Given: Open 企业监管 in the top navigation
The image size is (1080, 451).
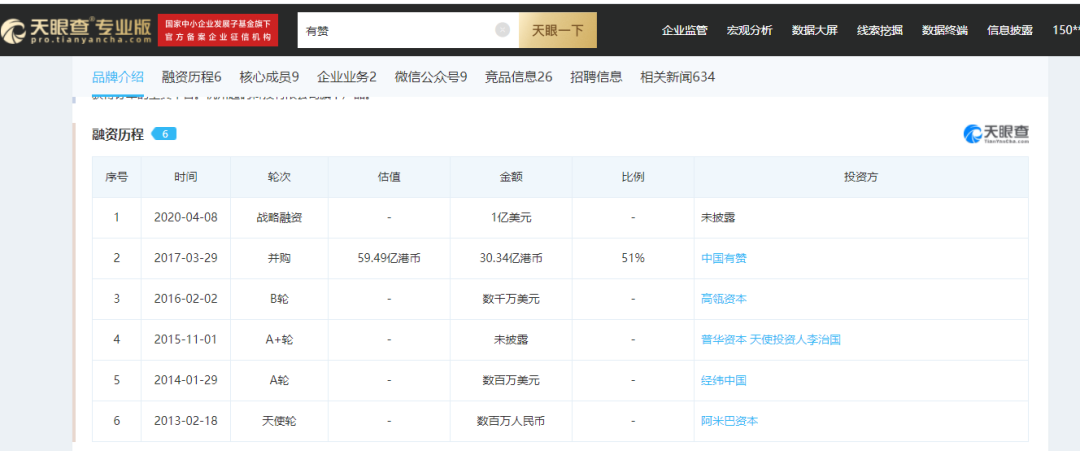Looking at the screenshot, I should [684, 30].
